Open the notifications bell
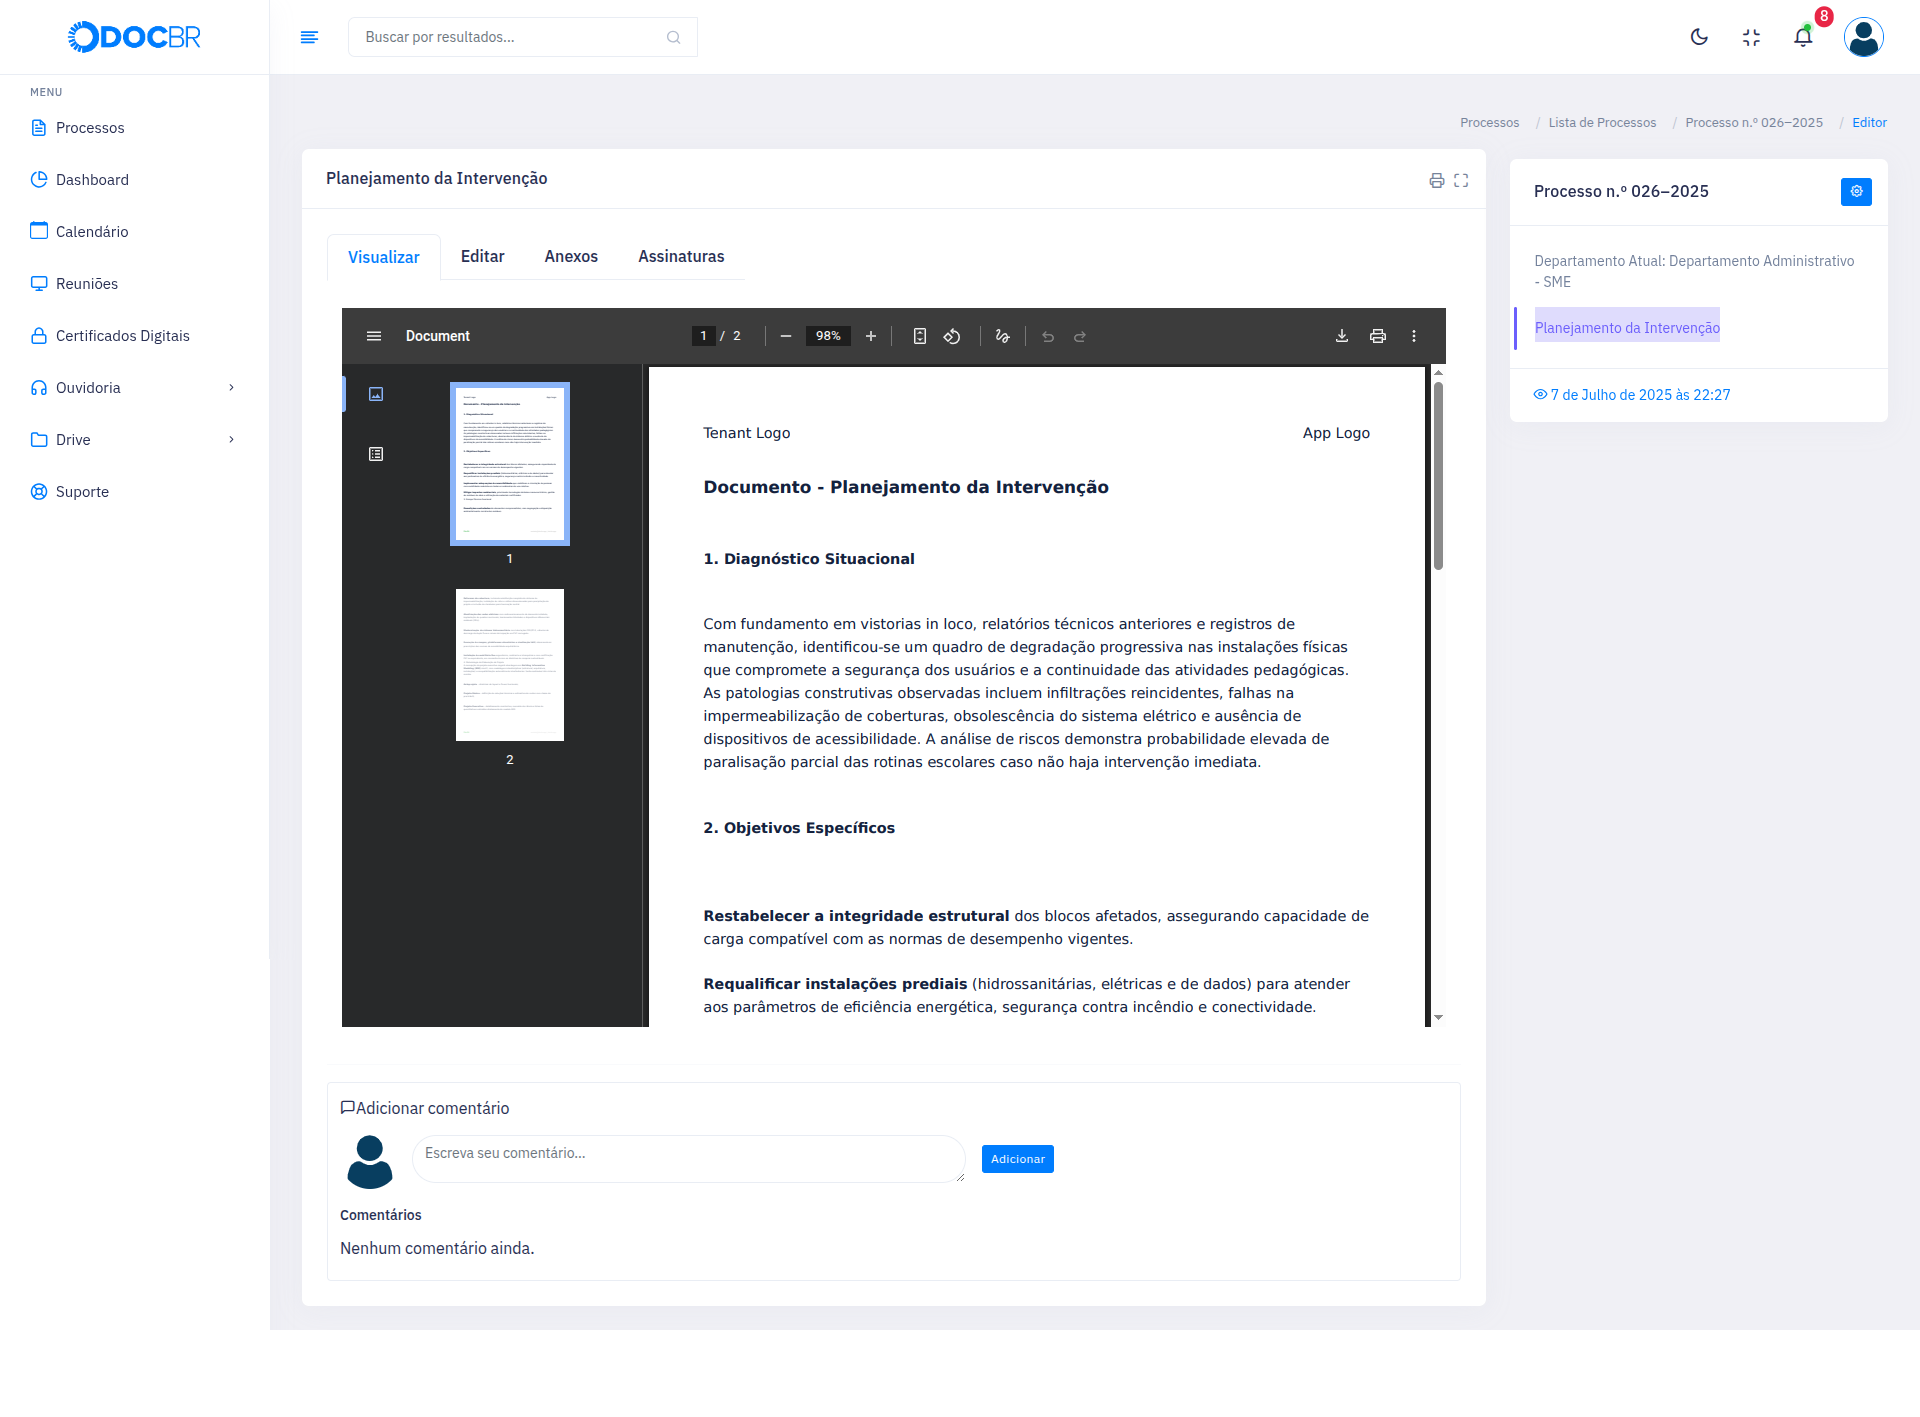1920x1417 pixels. tap(1803, 37)
